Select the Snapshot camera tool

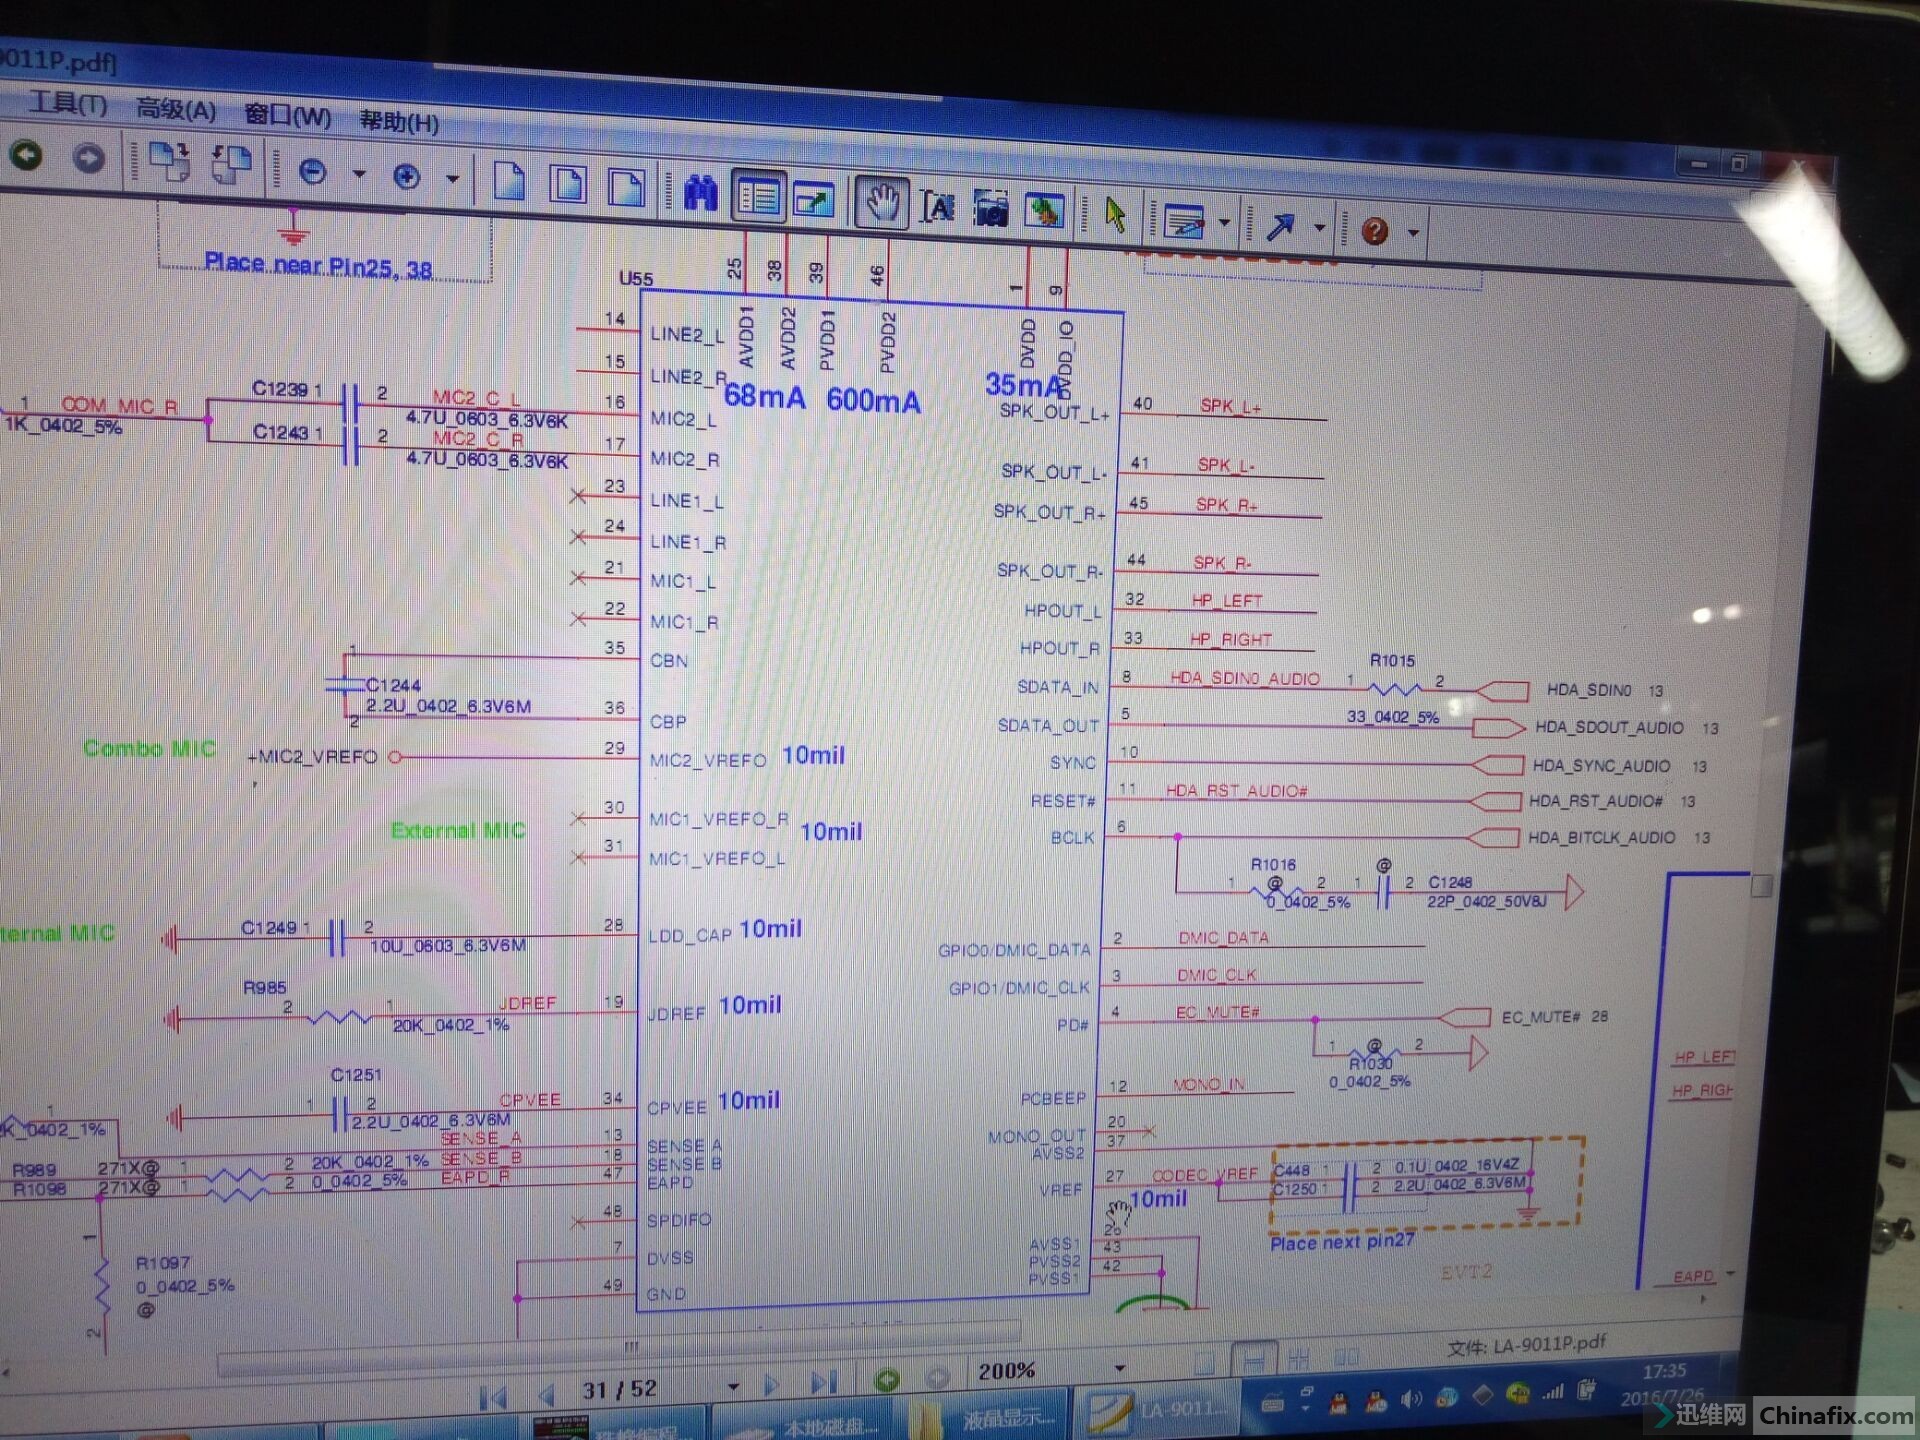[991, 210]
